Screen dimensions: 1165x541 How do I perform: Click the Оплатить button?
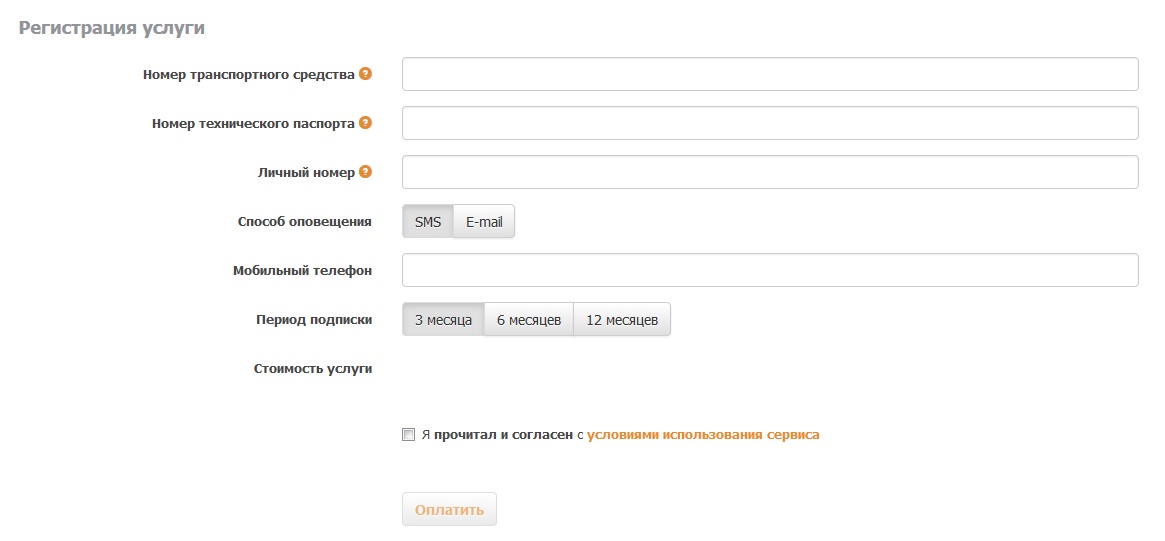tap(450, 509)
